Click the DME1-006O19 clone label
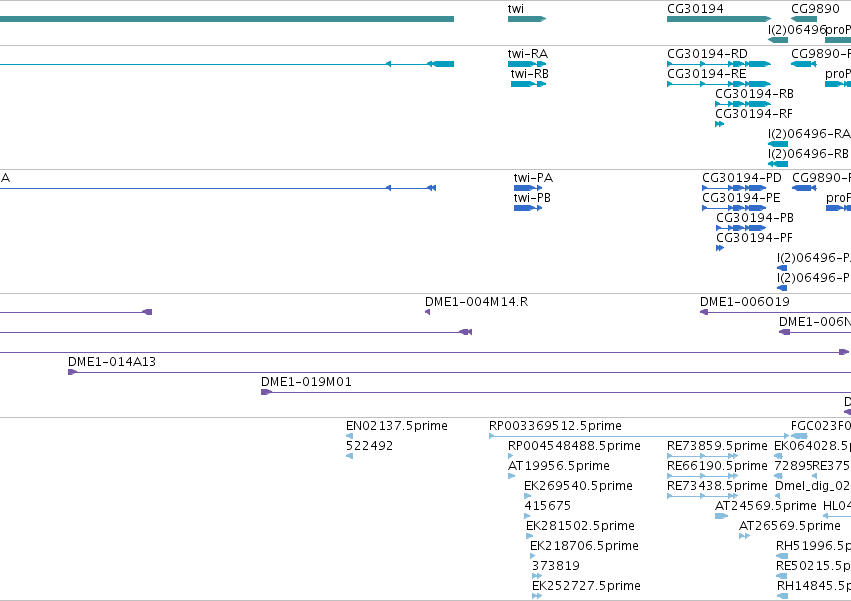Screen dimensions: 851x601 click(x=745, y=302)
